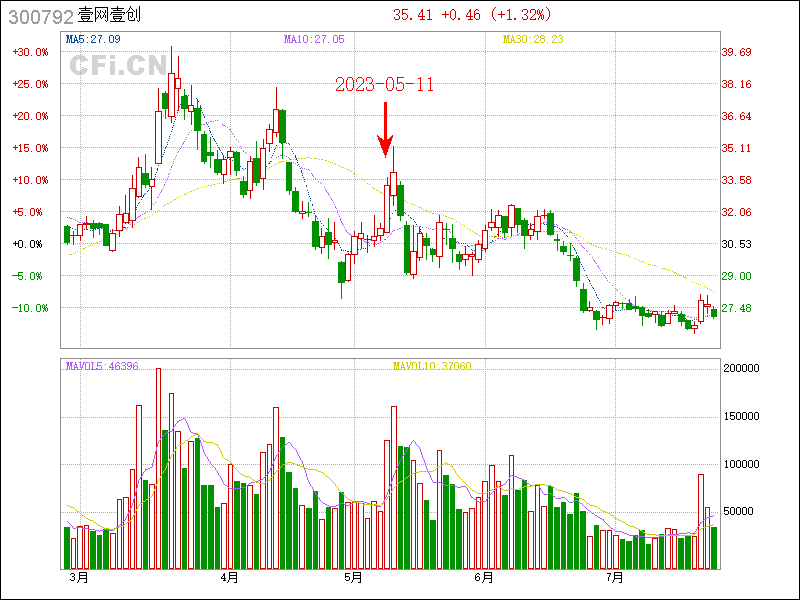Viewport: 800px width, 600px height.
Task: Click the 4月 label on time axis
Action: (x=229, y=577)
